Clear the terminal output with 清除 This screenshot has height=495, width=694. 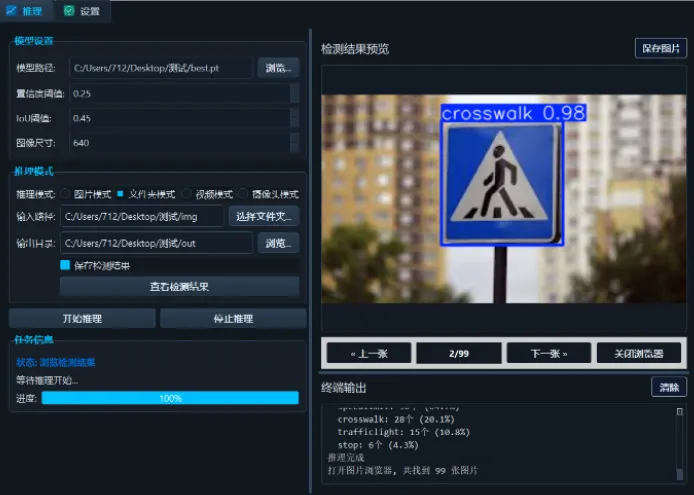669,387
